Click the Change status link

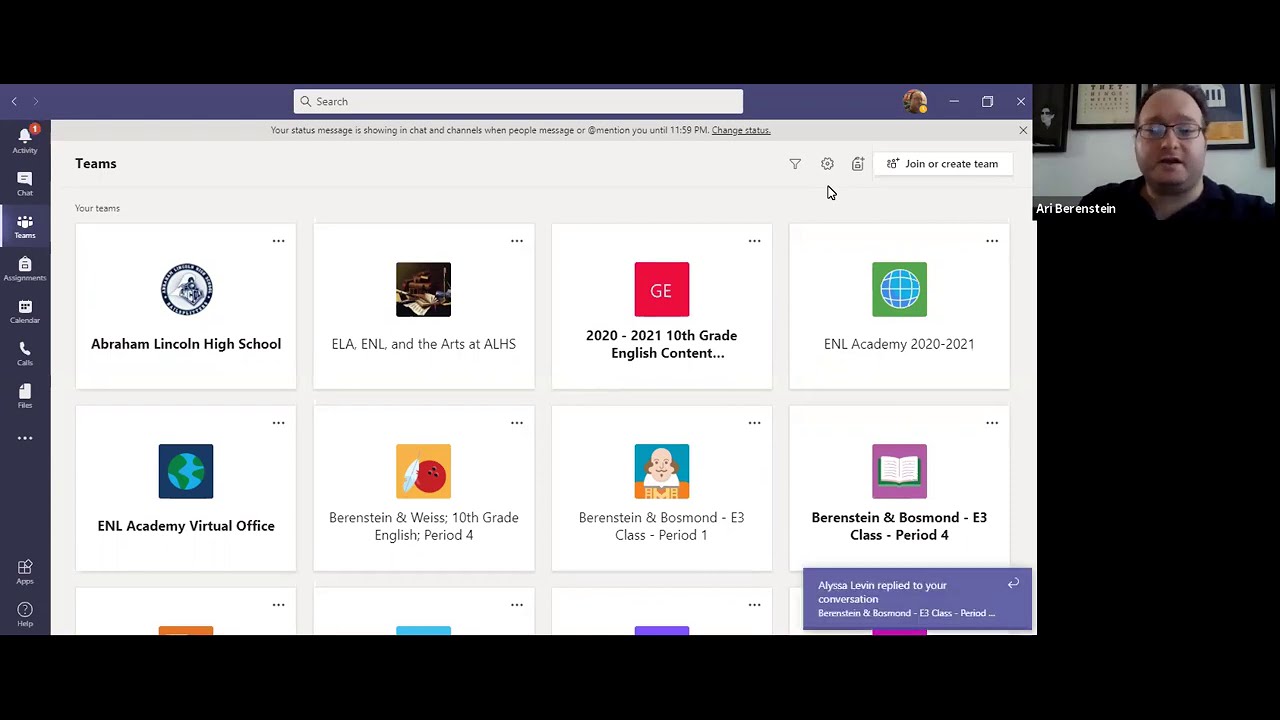(x=741, y=130)
